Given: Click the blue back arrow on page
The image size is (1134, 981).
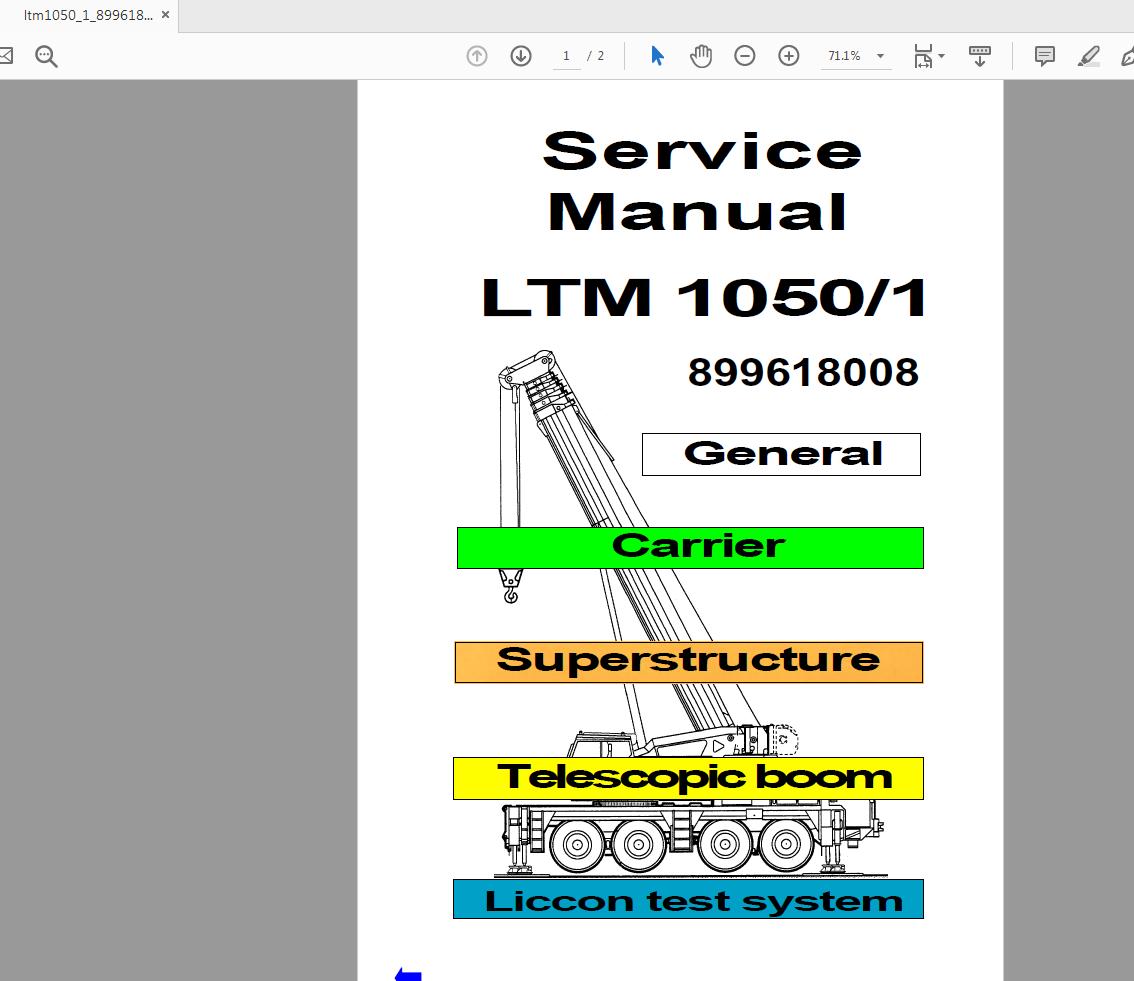Looking at the screenshot, I should (x=408, y=974).
